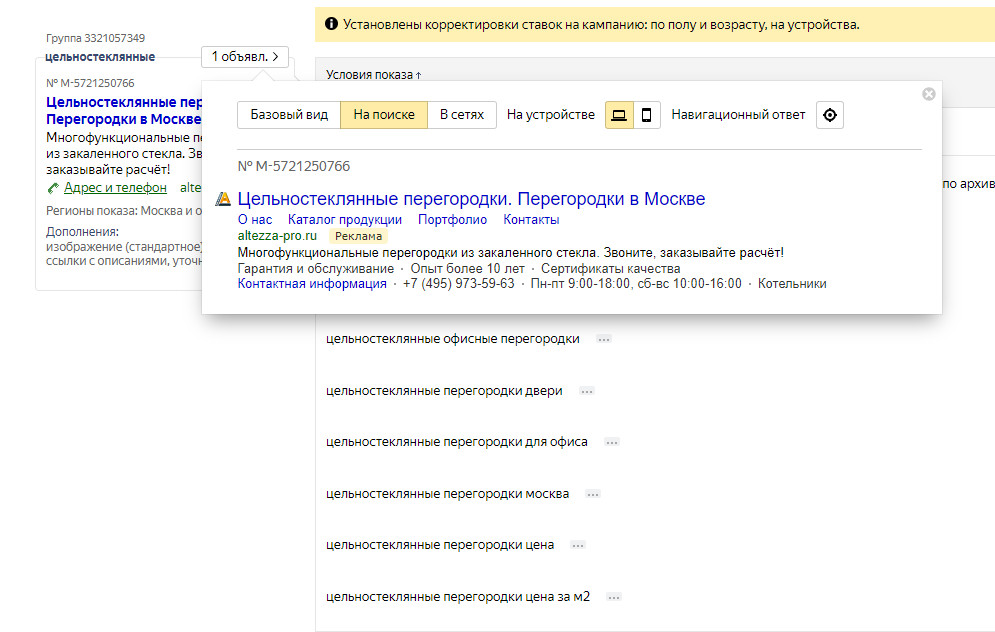Click the Портфолио sitelink
This screenshot has width=995, height=632.
(x=453, y=220)
